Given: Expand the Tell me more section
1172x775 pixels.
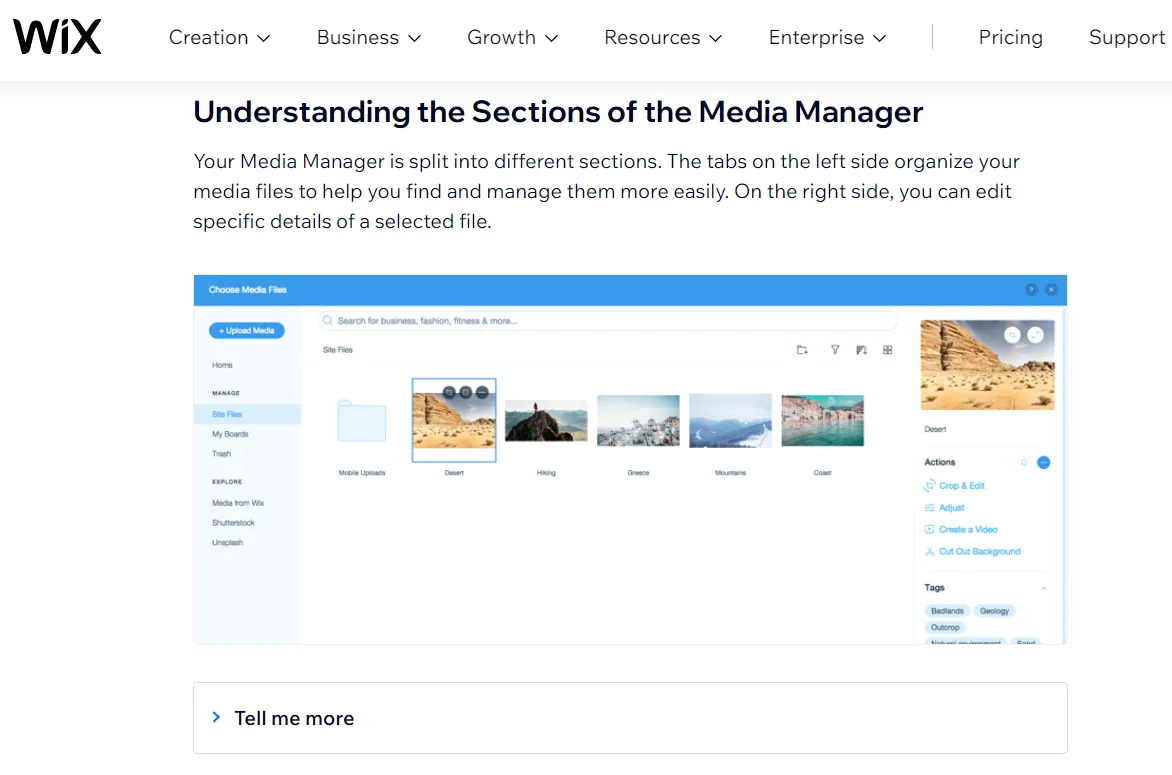Looking at the screenshot, I should [x=294, y=718].
